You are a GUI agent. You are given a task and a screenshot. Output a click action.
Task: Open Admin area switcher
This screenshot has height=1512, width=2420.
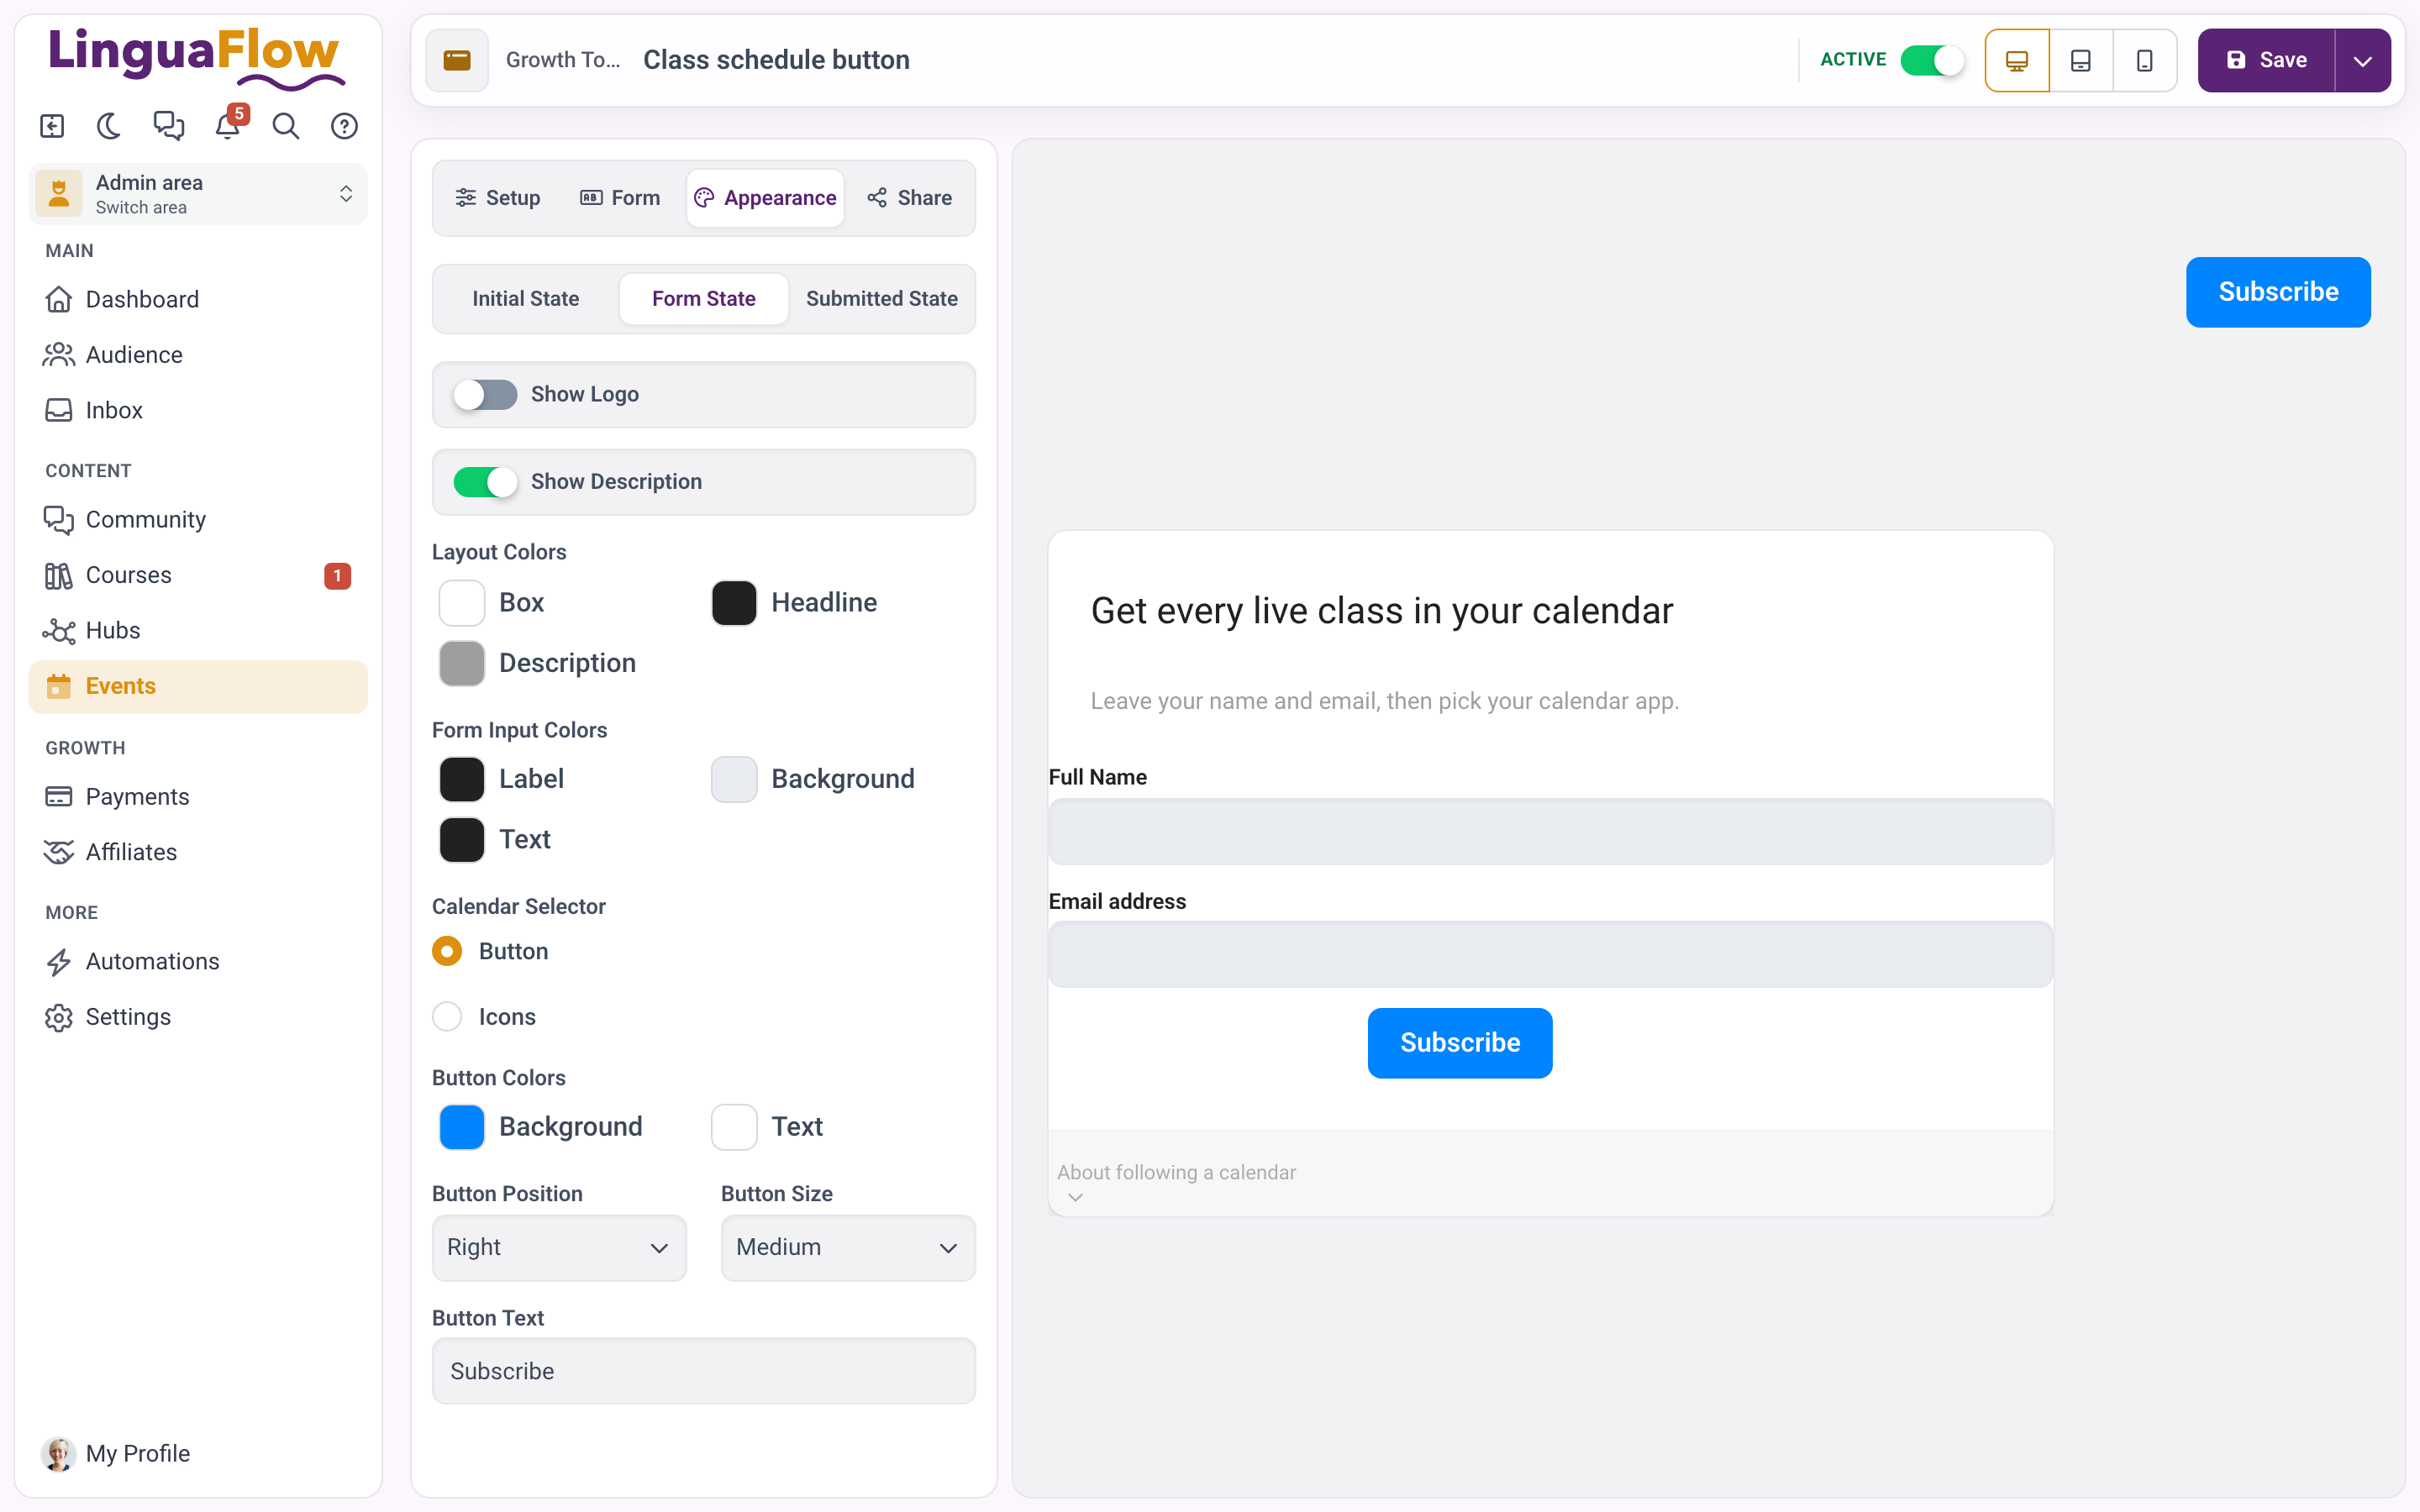[x=198, y=194]
